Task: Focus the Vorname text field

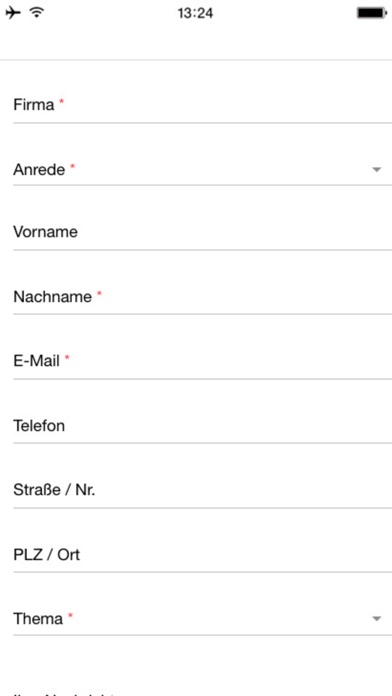Action: pyautogui.click(x=202, y=232)
